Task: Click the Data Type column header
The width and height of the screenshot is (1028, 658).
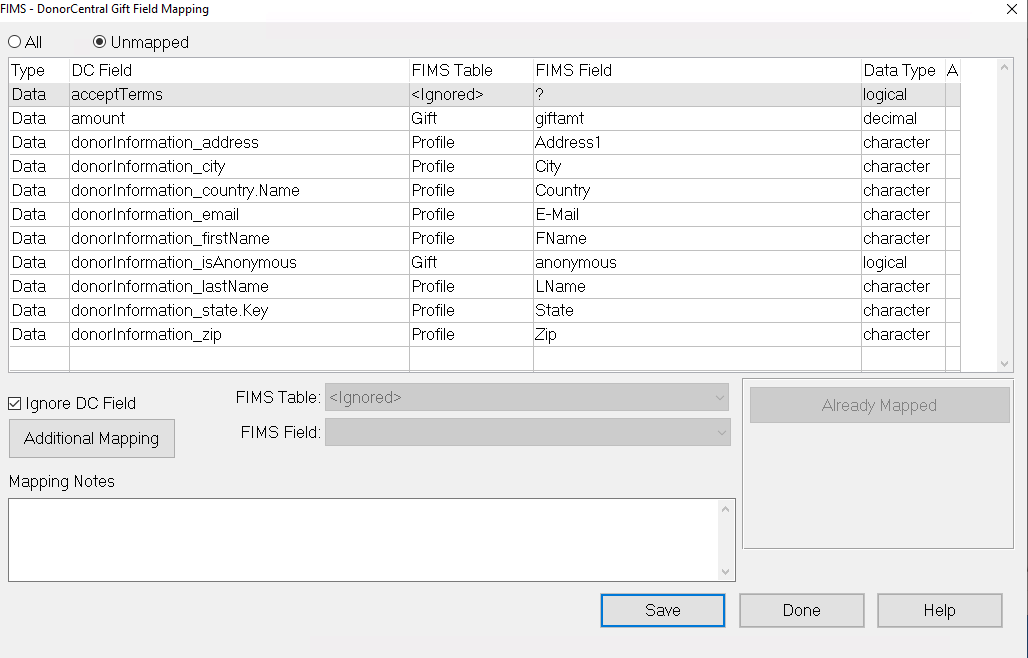Action: [903, 70]
